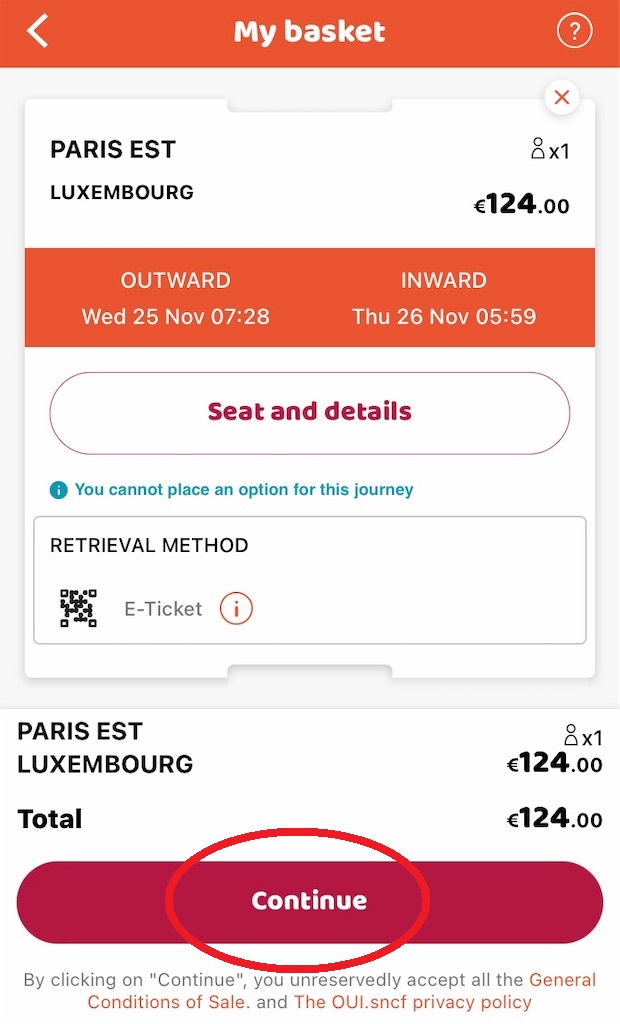620x1024 pixels.
Task: Tap the Total €124.00 amount
Action: pyautogui.click(x=554, y=818)
